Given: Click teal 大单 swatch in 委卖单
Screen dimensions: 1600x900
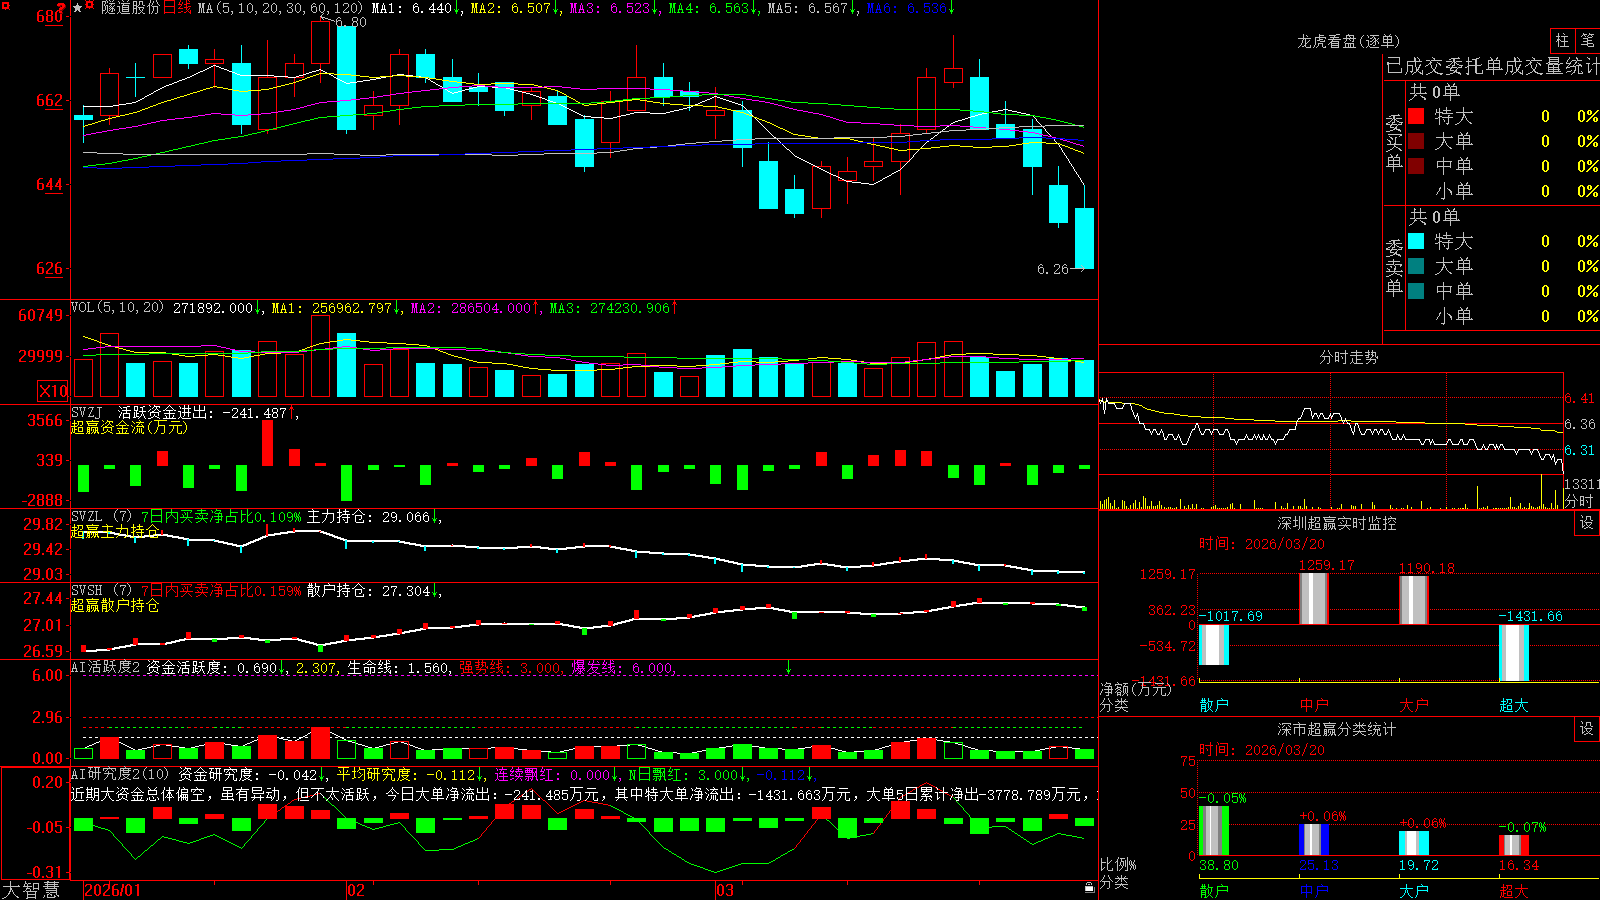Looking at the screenshot, I should point(1416,266).
